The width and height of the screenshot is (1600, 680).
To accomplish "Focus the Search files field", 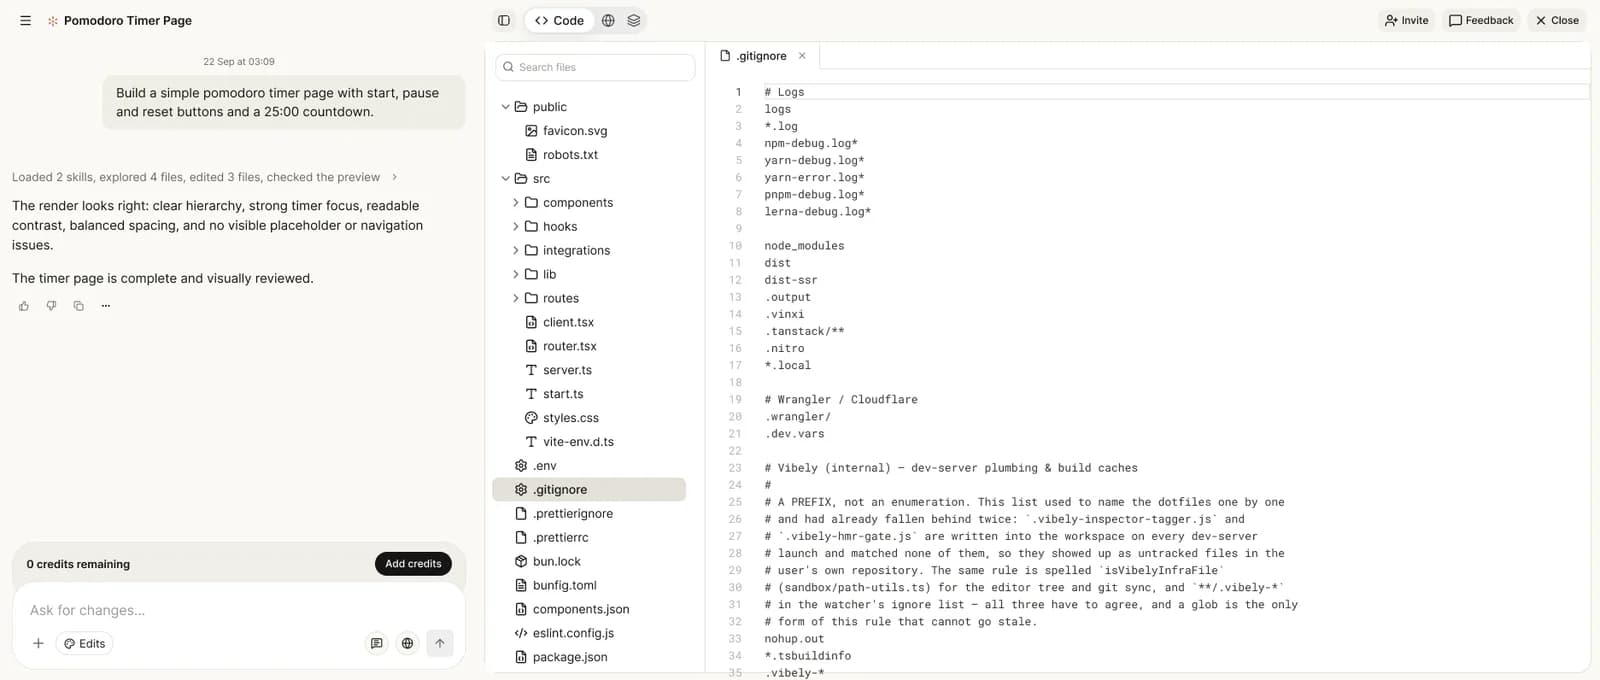I will pos(595,67).
